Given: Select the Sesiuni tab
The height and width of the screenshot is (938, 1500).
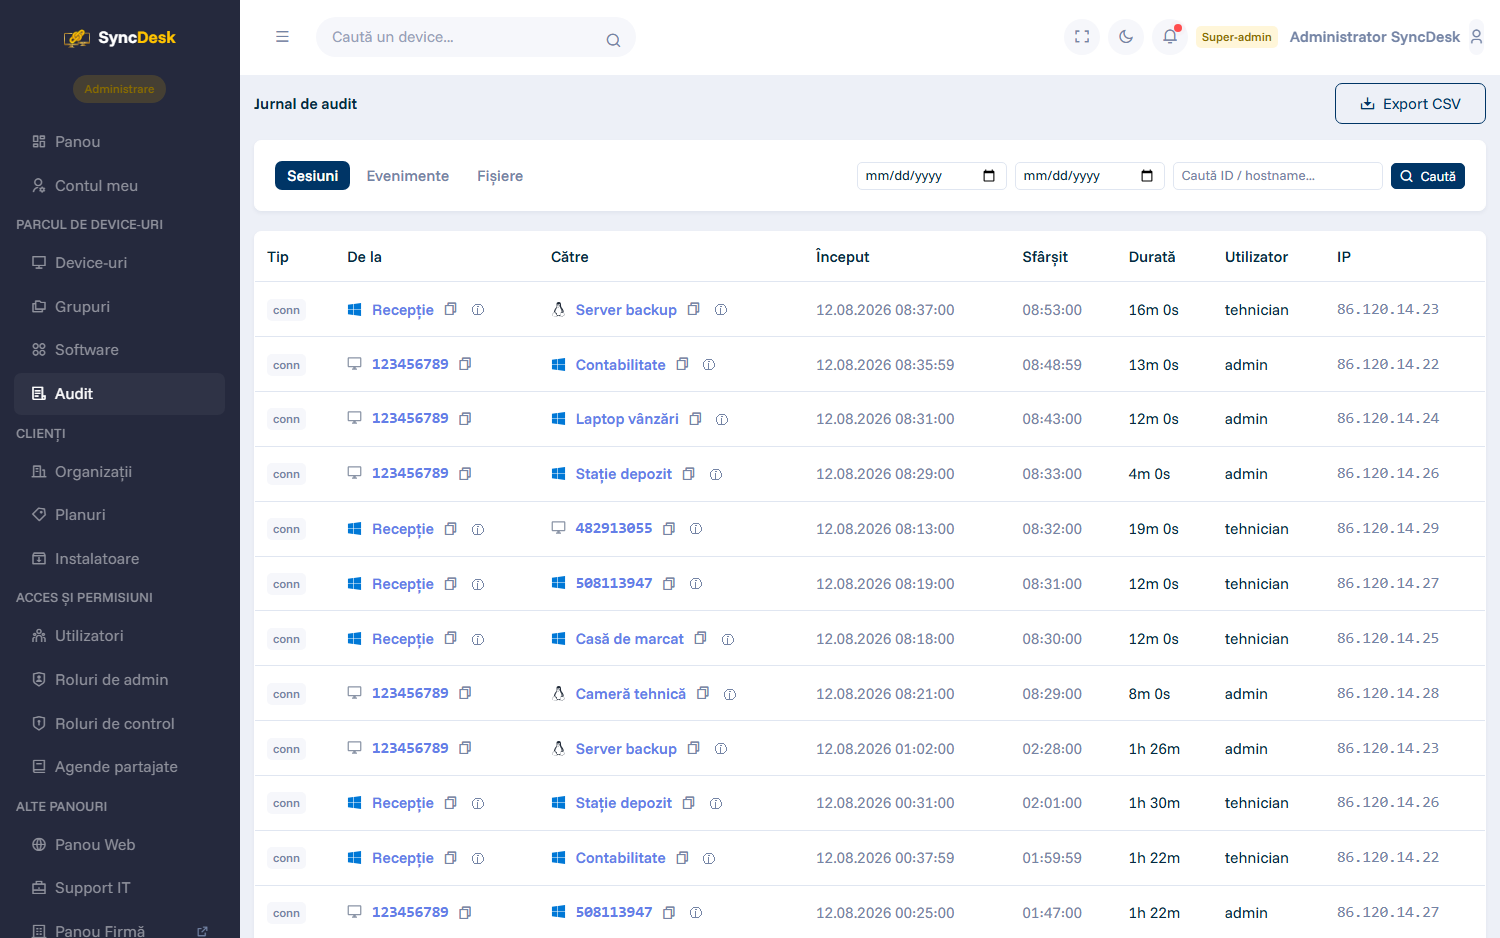Looking at the screenshot, I should click(x=312, y=176).
